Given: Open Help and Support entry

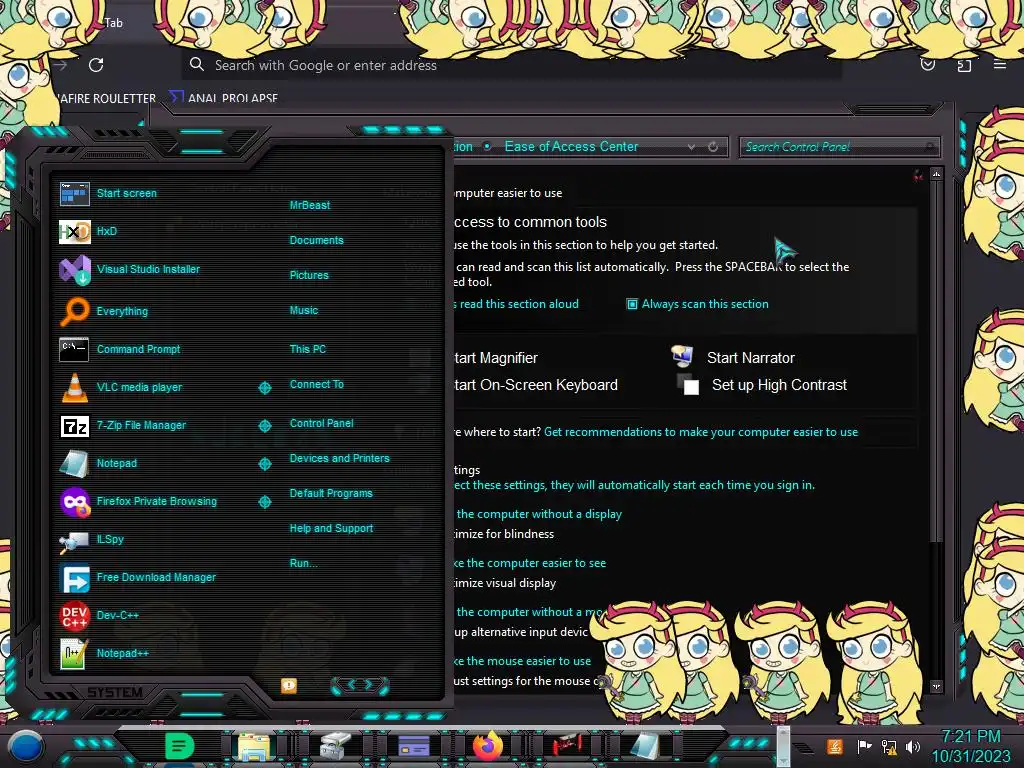Looking at the screenshot, I should [331, 528].
